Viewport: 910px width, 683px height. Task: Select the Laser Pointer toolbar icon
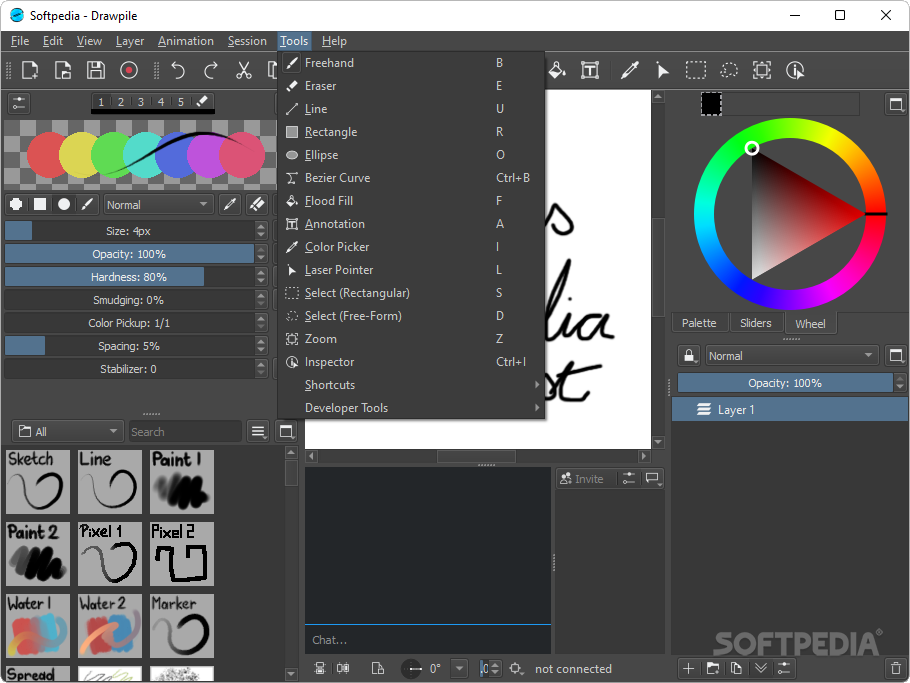662,70
